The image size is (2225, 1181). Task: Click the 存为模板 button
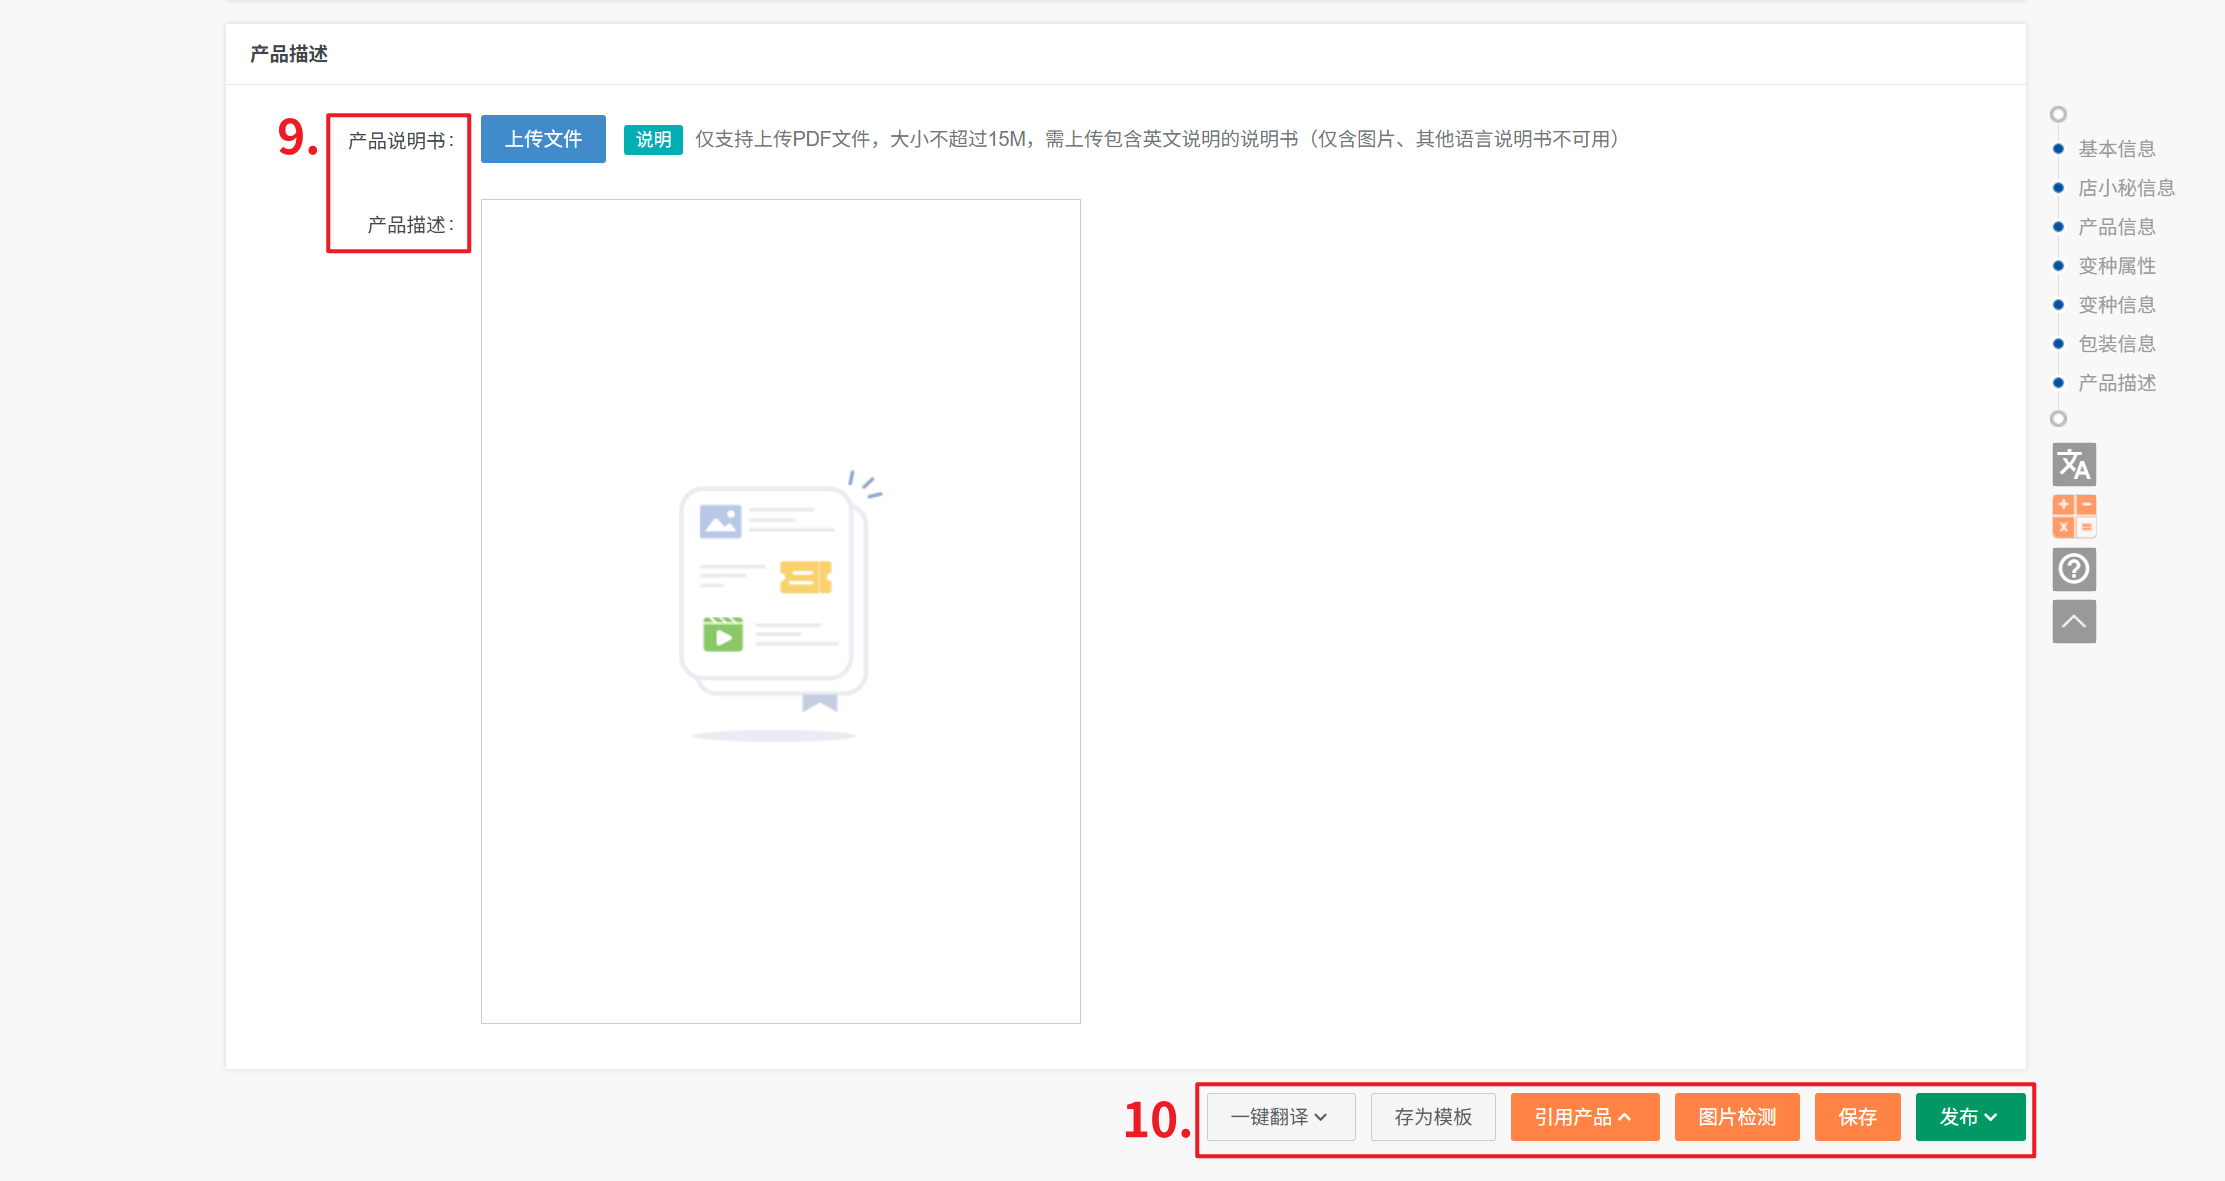[1433, 1117]
